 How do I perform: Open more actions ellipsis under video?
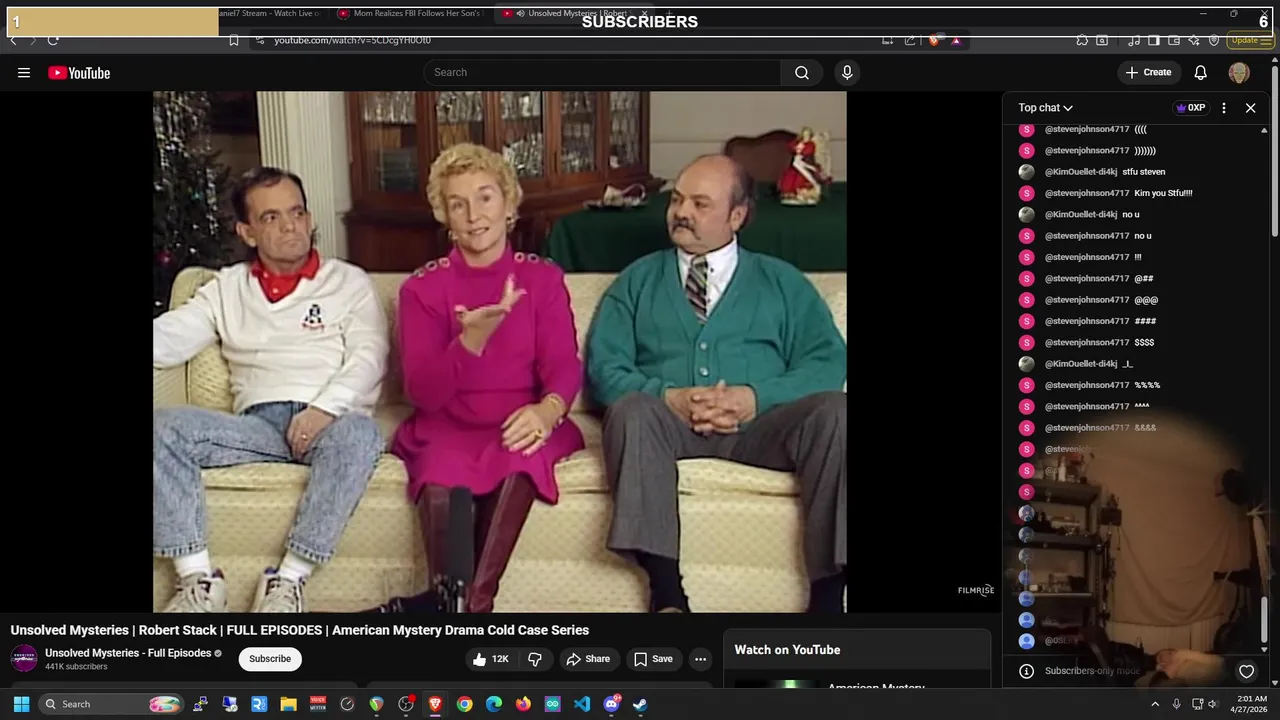coord(700,659)
